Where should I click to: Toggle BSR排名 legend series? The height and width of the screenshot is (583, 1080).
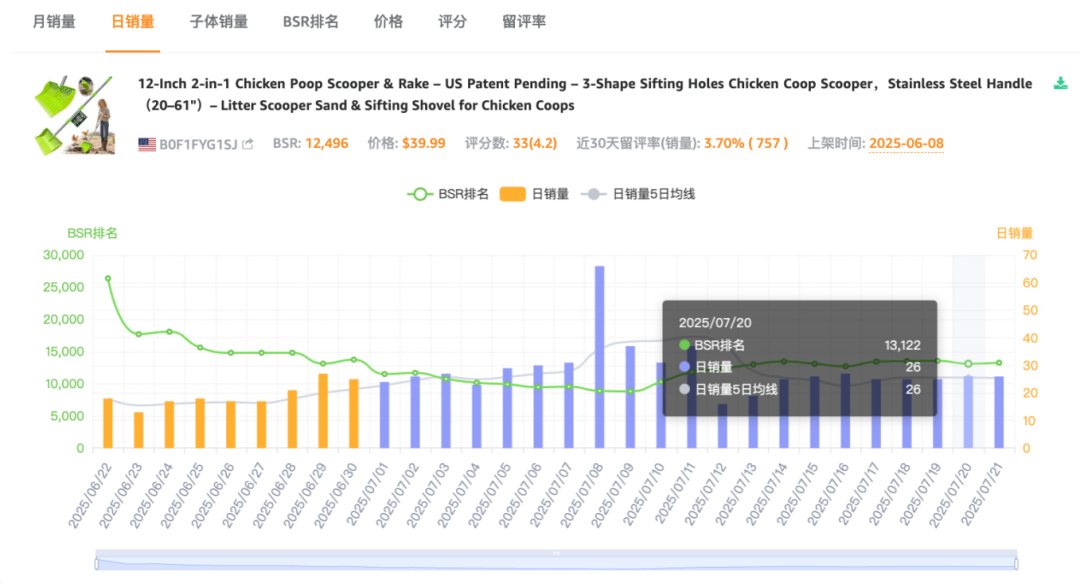[x=448, y=194]
